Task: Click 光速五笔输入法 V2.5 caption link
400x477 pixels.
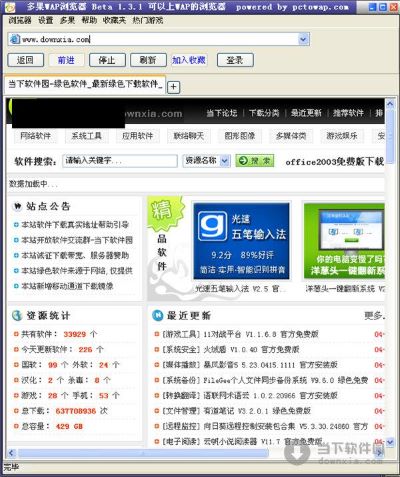Action: click(240, 289)
